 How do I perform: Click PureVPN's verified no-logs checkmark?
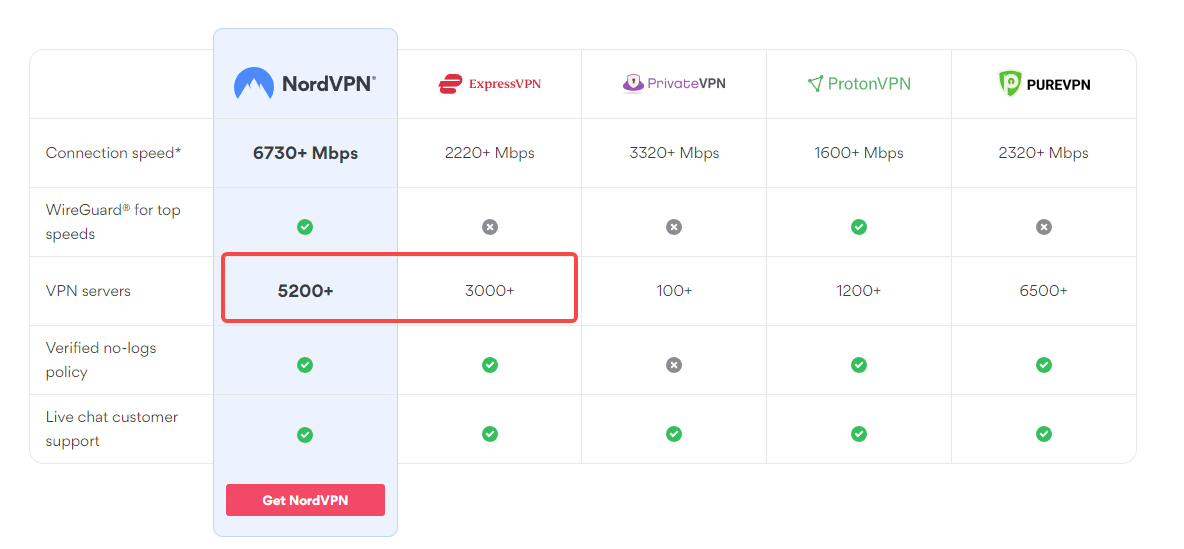click(x=1044, y=365)
